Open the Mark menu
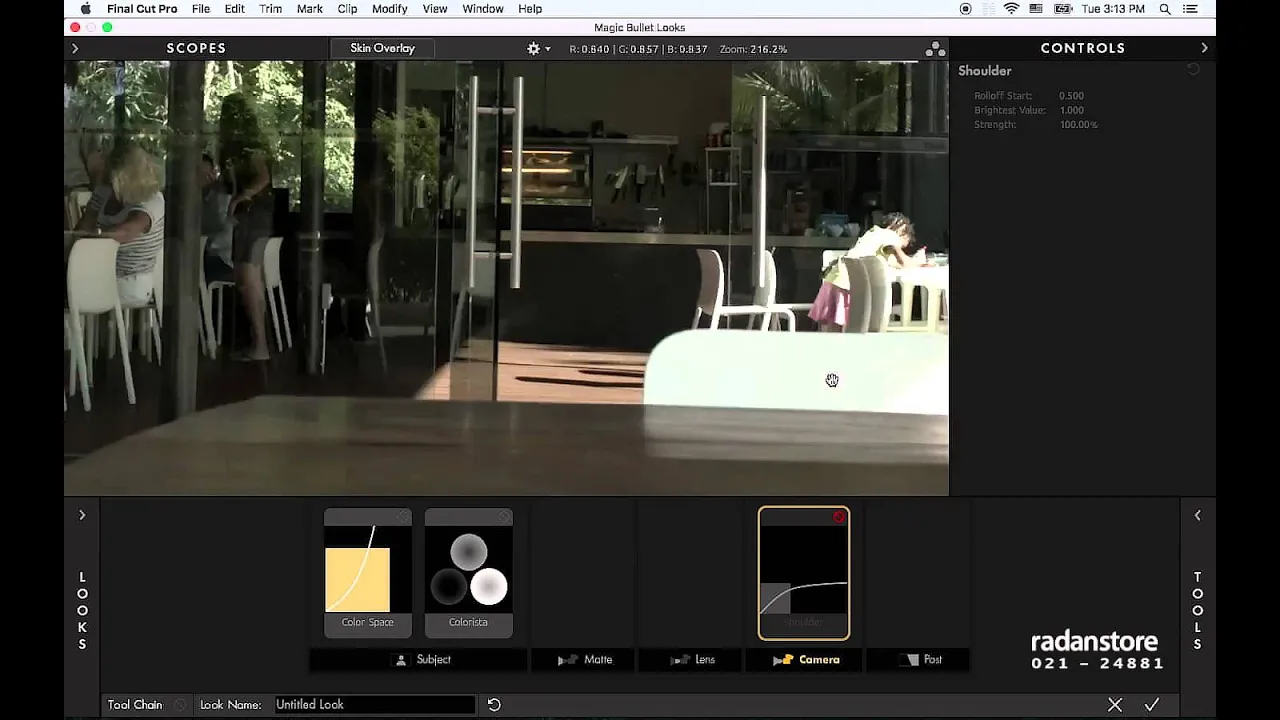This screenshot has width=1280, height=720. click(310, 9)
